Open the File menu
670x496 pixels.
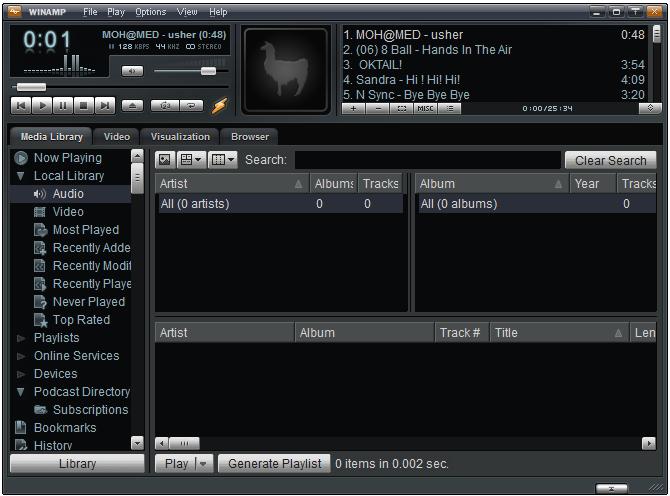tap(90, 12)
